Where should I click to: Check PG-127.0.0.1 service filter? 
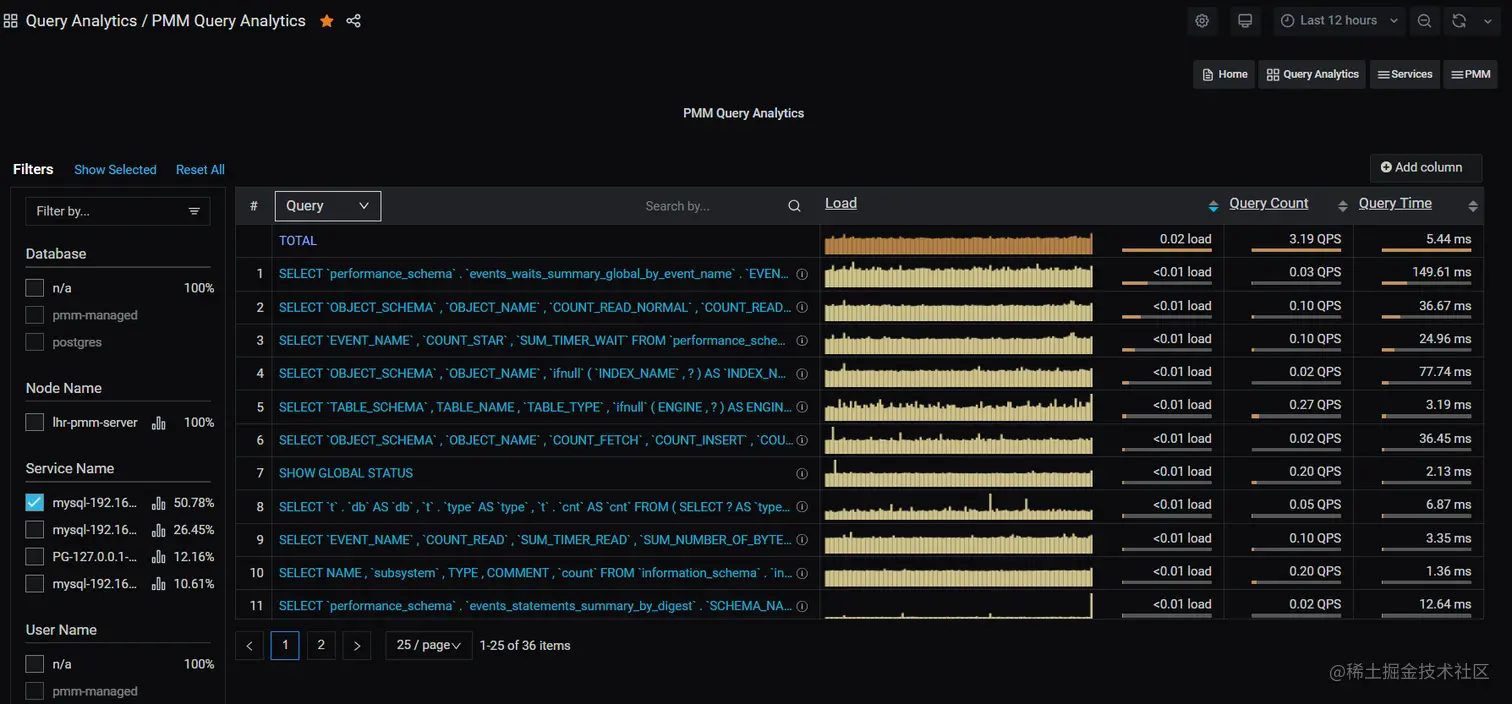click(x=35, y=556)
